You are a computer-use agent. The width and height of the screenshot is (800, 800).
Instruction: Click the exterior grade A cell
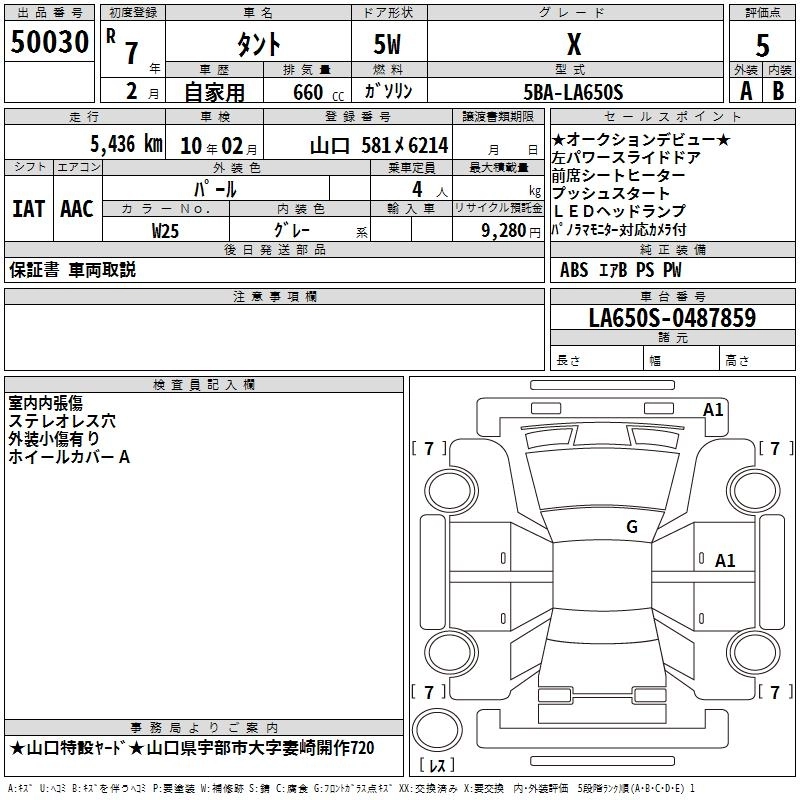[x=745, y=91]
